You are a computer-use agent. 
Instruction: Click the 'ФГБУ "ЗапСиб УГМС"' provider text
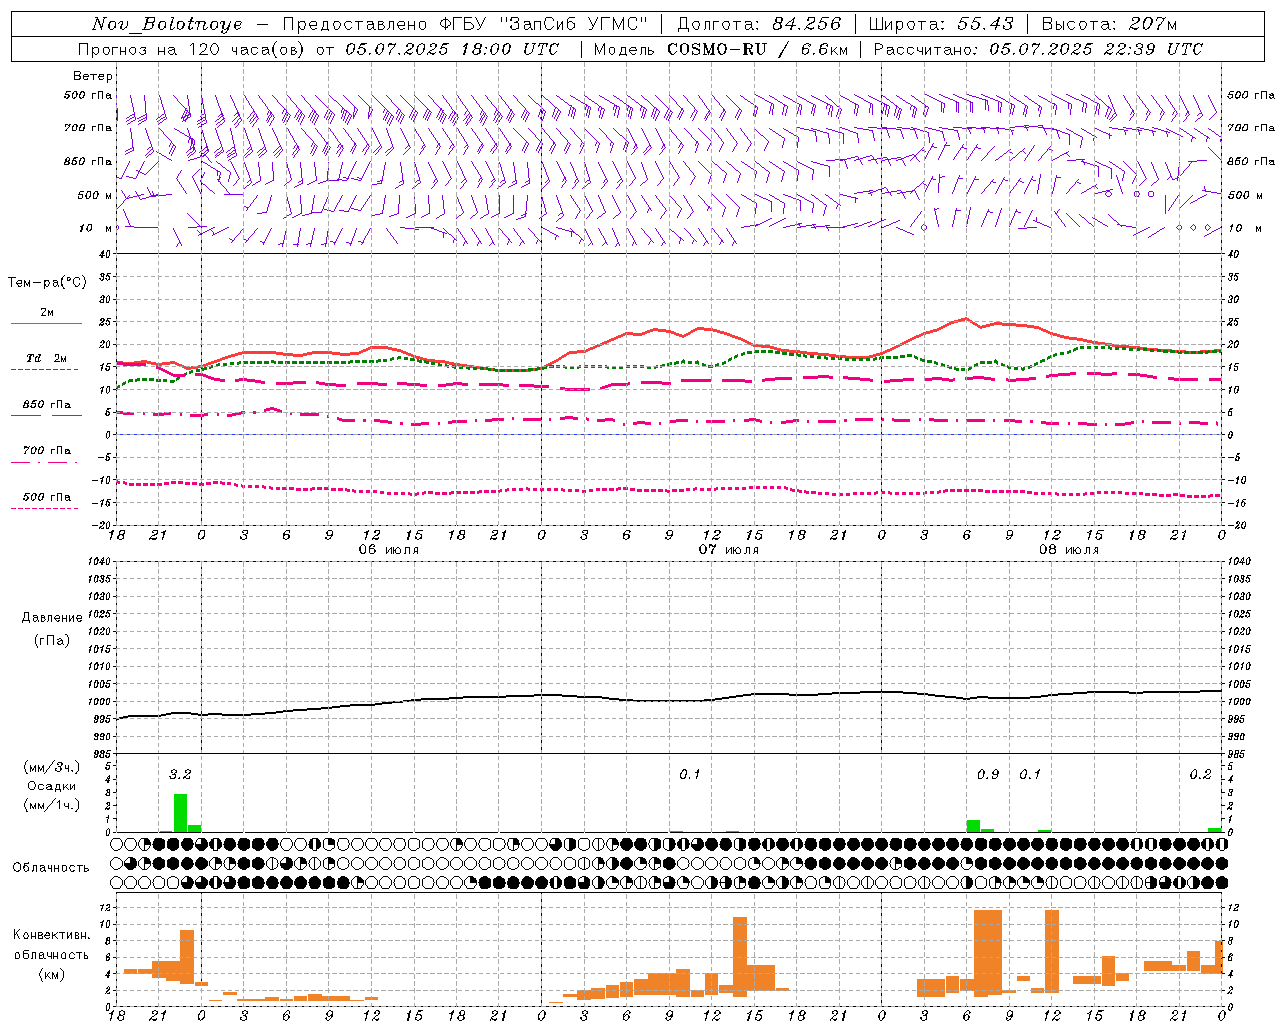pyautogui.click(x=543, y=24)
